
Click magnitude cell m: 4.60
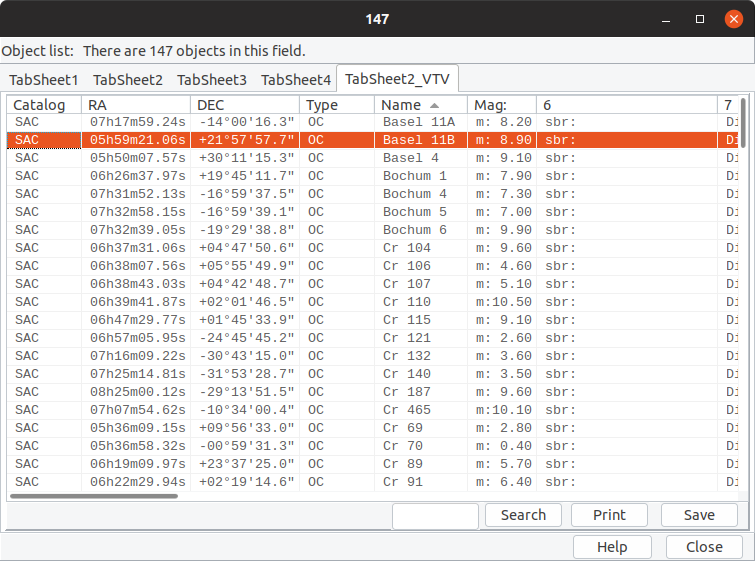pyautogui.click(x=504, y=266)
